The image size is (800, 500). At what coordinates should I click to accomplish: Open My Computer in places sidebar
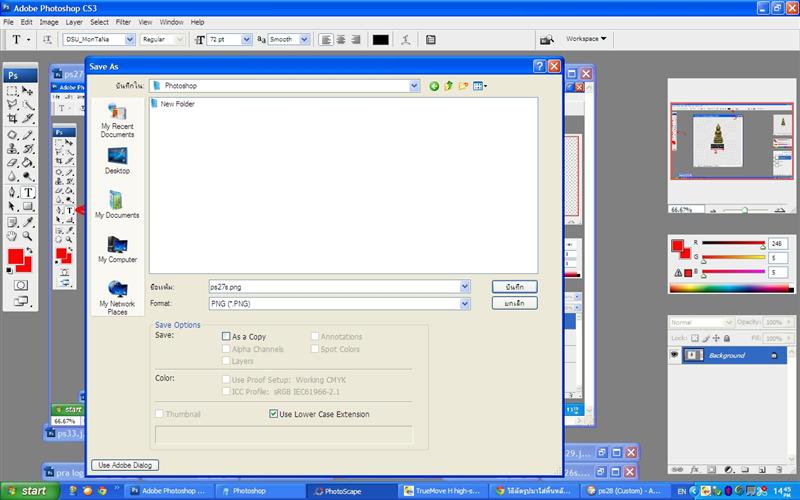click(117, 248)
